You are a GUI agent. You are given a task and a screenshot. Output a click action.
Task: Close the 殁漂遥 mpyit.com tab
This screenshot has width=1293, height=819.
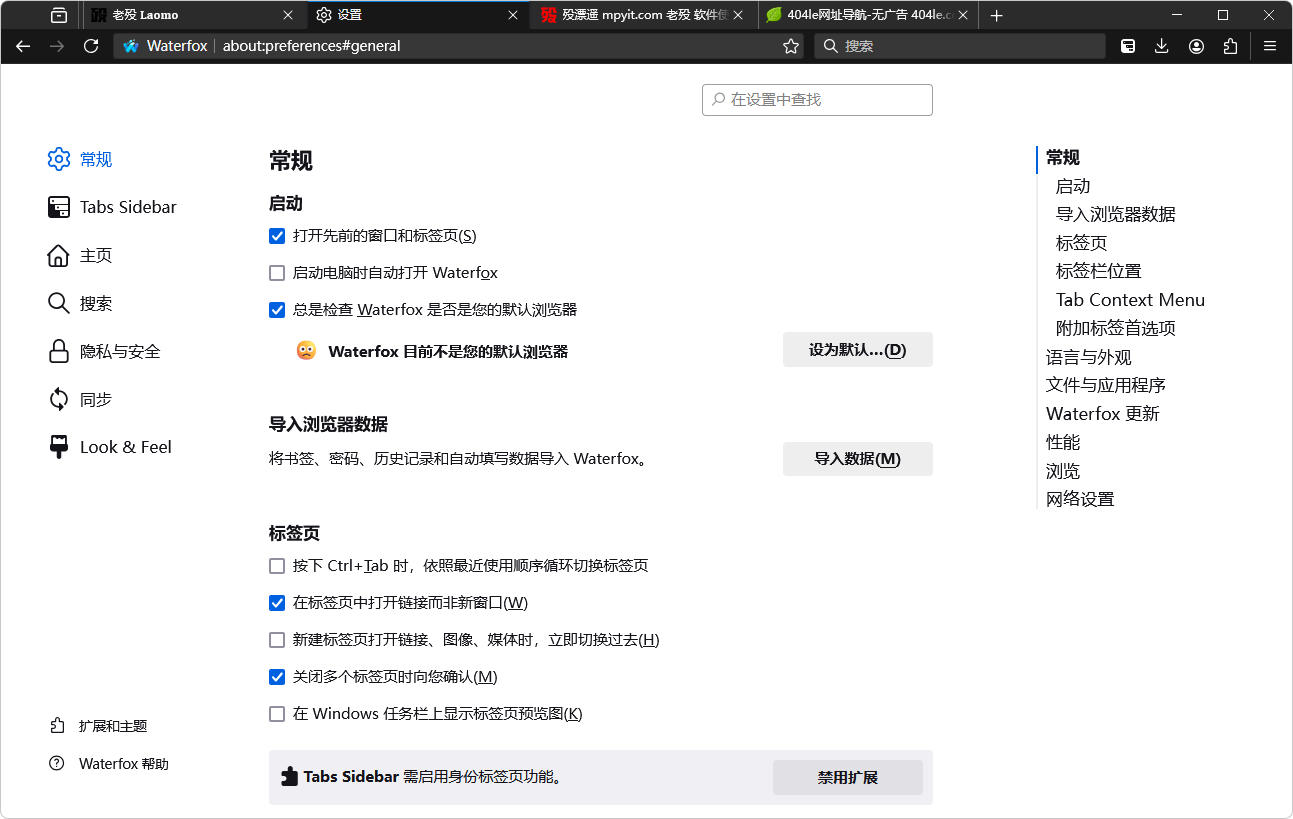point(739,15)
